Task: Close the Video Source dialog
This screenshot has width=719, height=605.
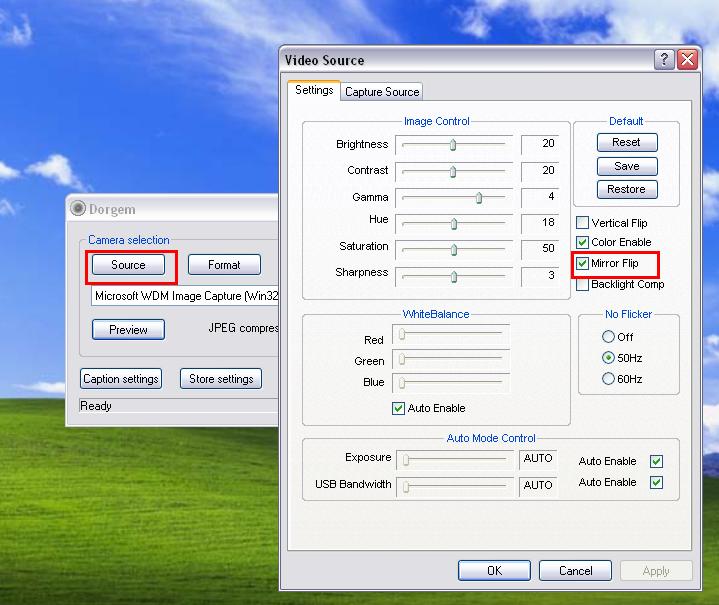Action: click(687, 60)
